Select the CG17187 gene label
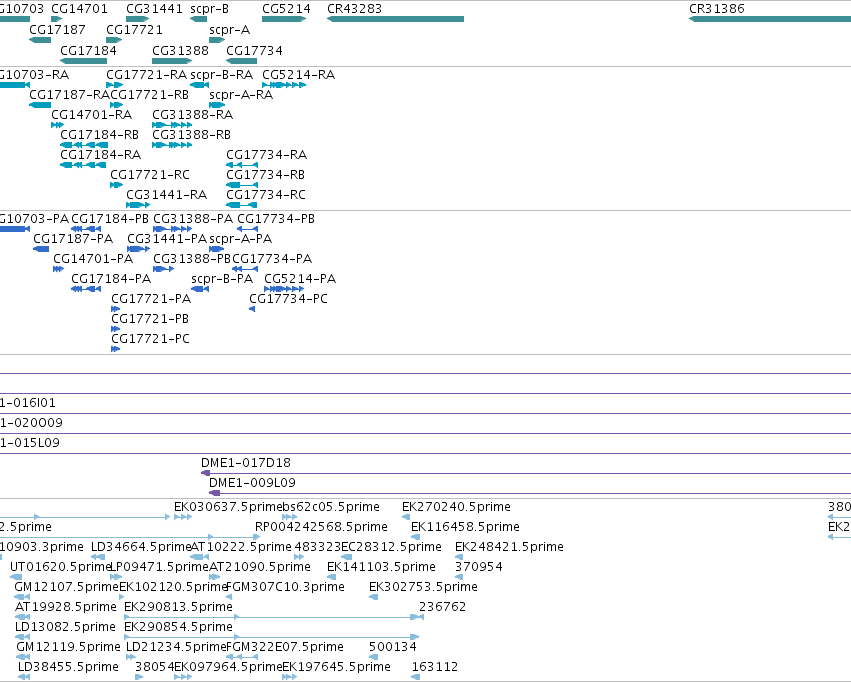Image resolution: width=851 pixels, height=682 pixels. coord(57,29)
